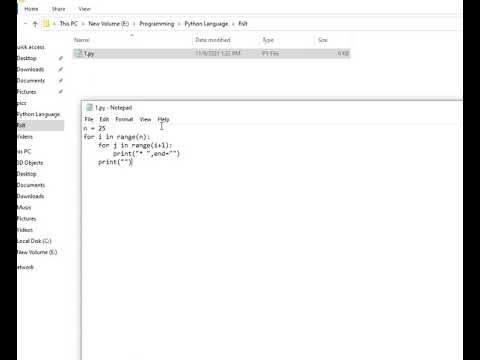Screen dimensions: 480x360
Task: Open the View ribbon tab in File Explorer
Action: click(x=84, y=9)
